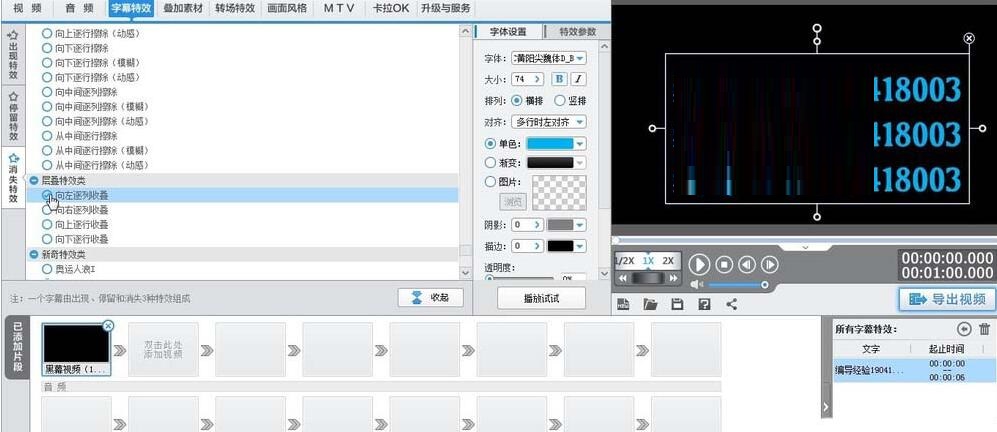Stop the video preview playback
The height and width of the screenshot is (432, 997).
click(724, 264)
